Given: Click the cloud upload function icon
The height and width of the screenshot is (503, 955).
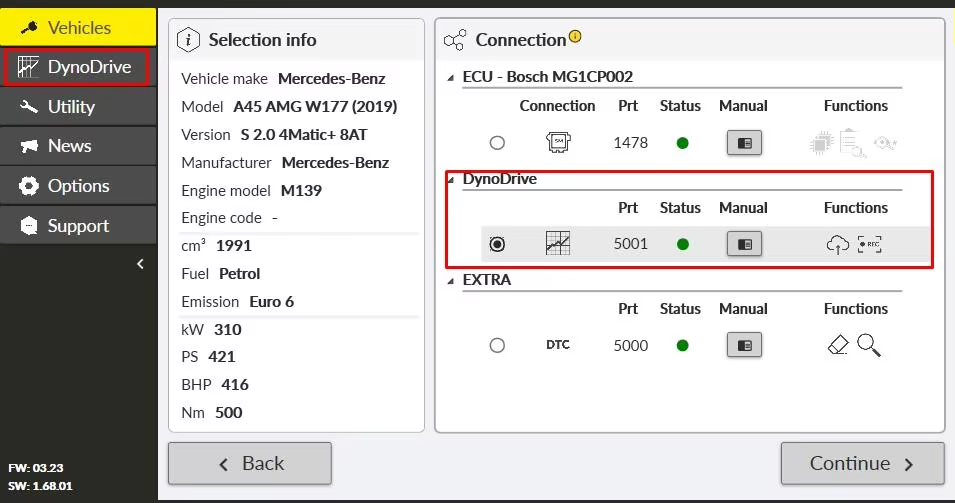Looking at the screenshot, I should point(836,244).
